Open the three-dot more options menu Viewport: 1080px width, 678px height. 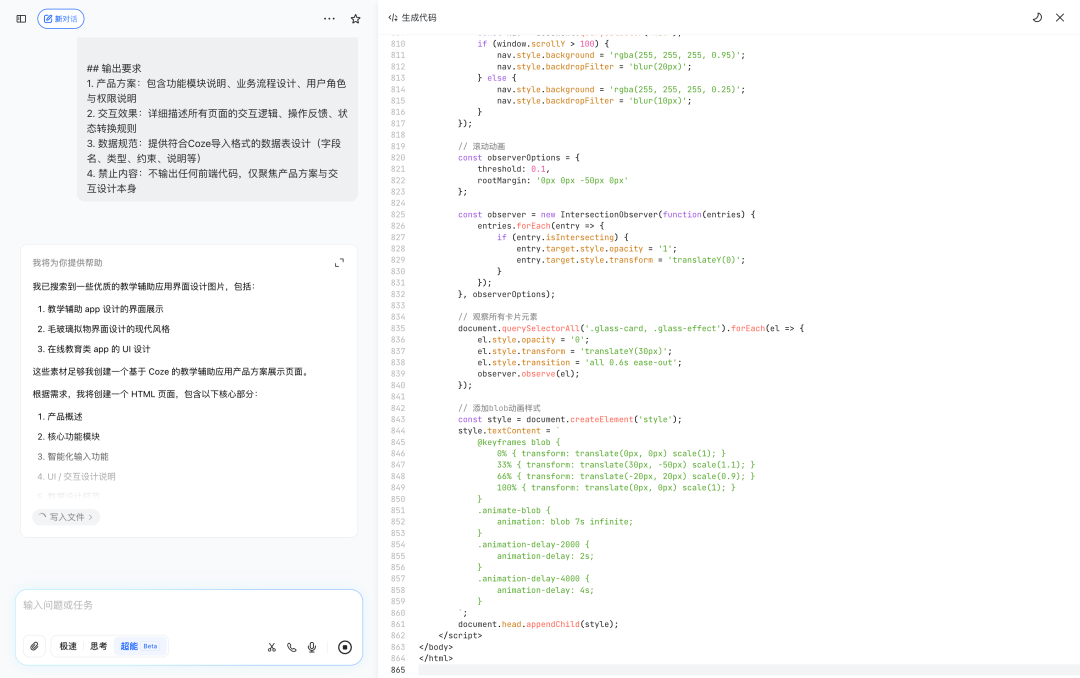coord(329,18)
